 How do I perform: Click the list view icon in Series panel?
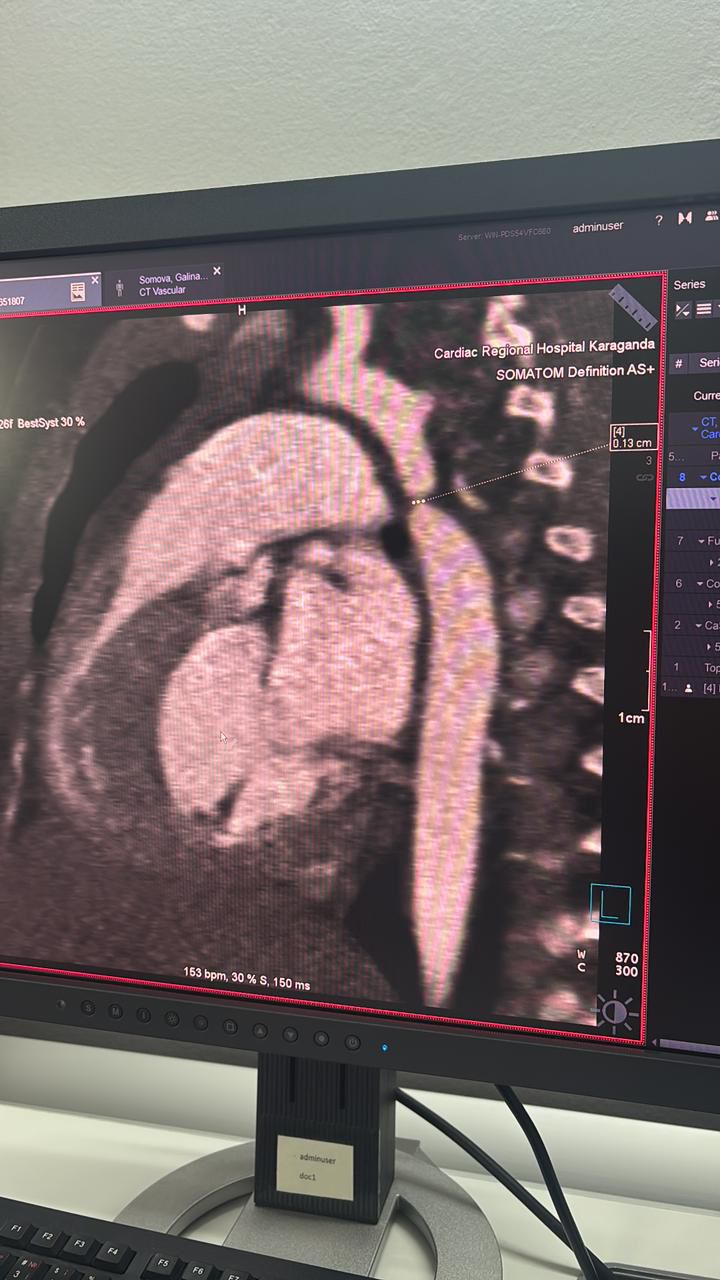[704, 310]
